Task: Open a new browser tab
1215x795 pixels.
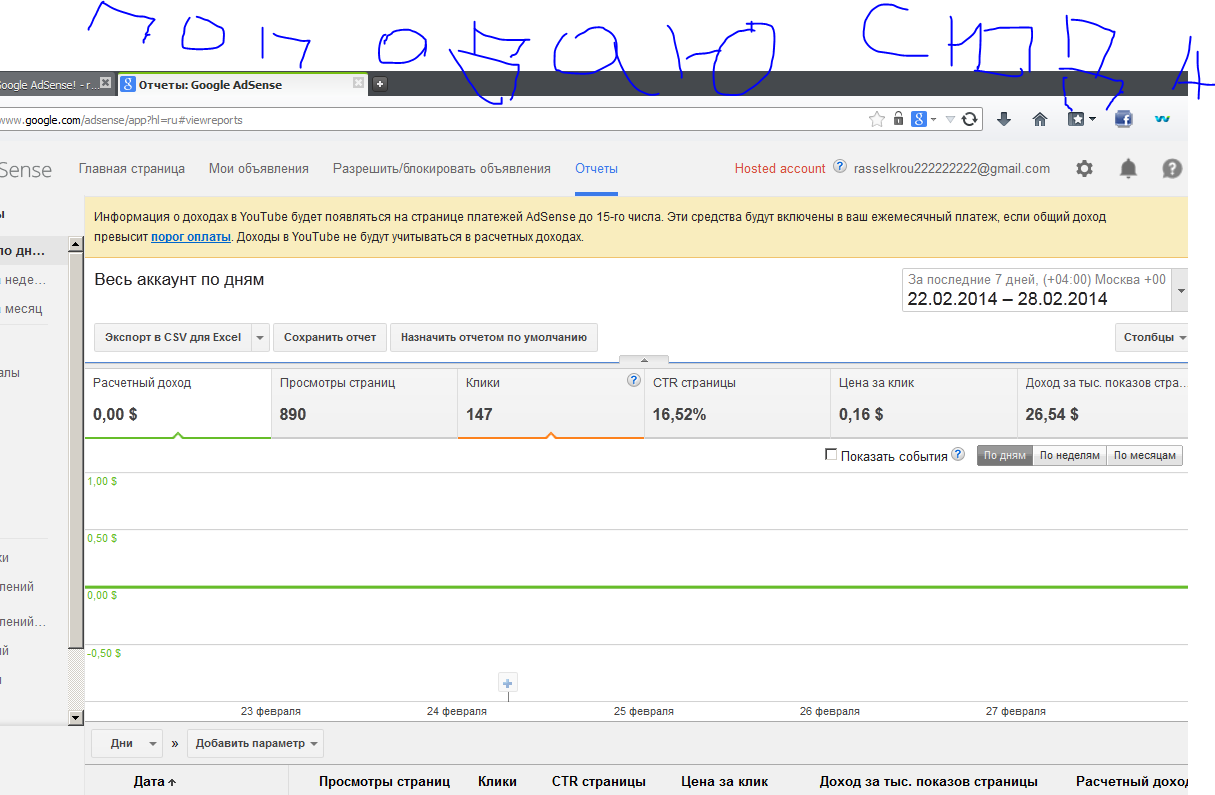Action: 380,84
